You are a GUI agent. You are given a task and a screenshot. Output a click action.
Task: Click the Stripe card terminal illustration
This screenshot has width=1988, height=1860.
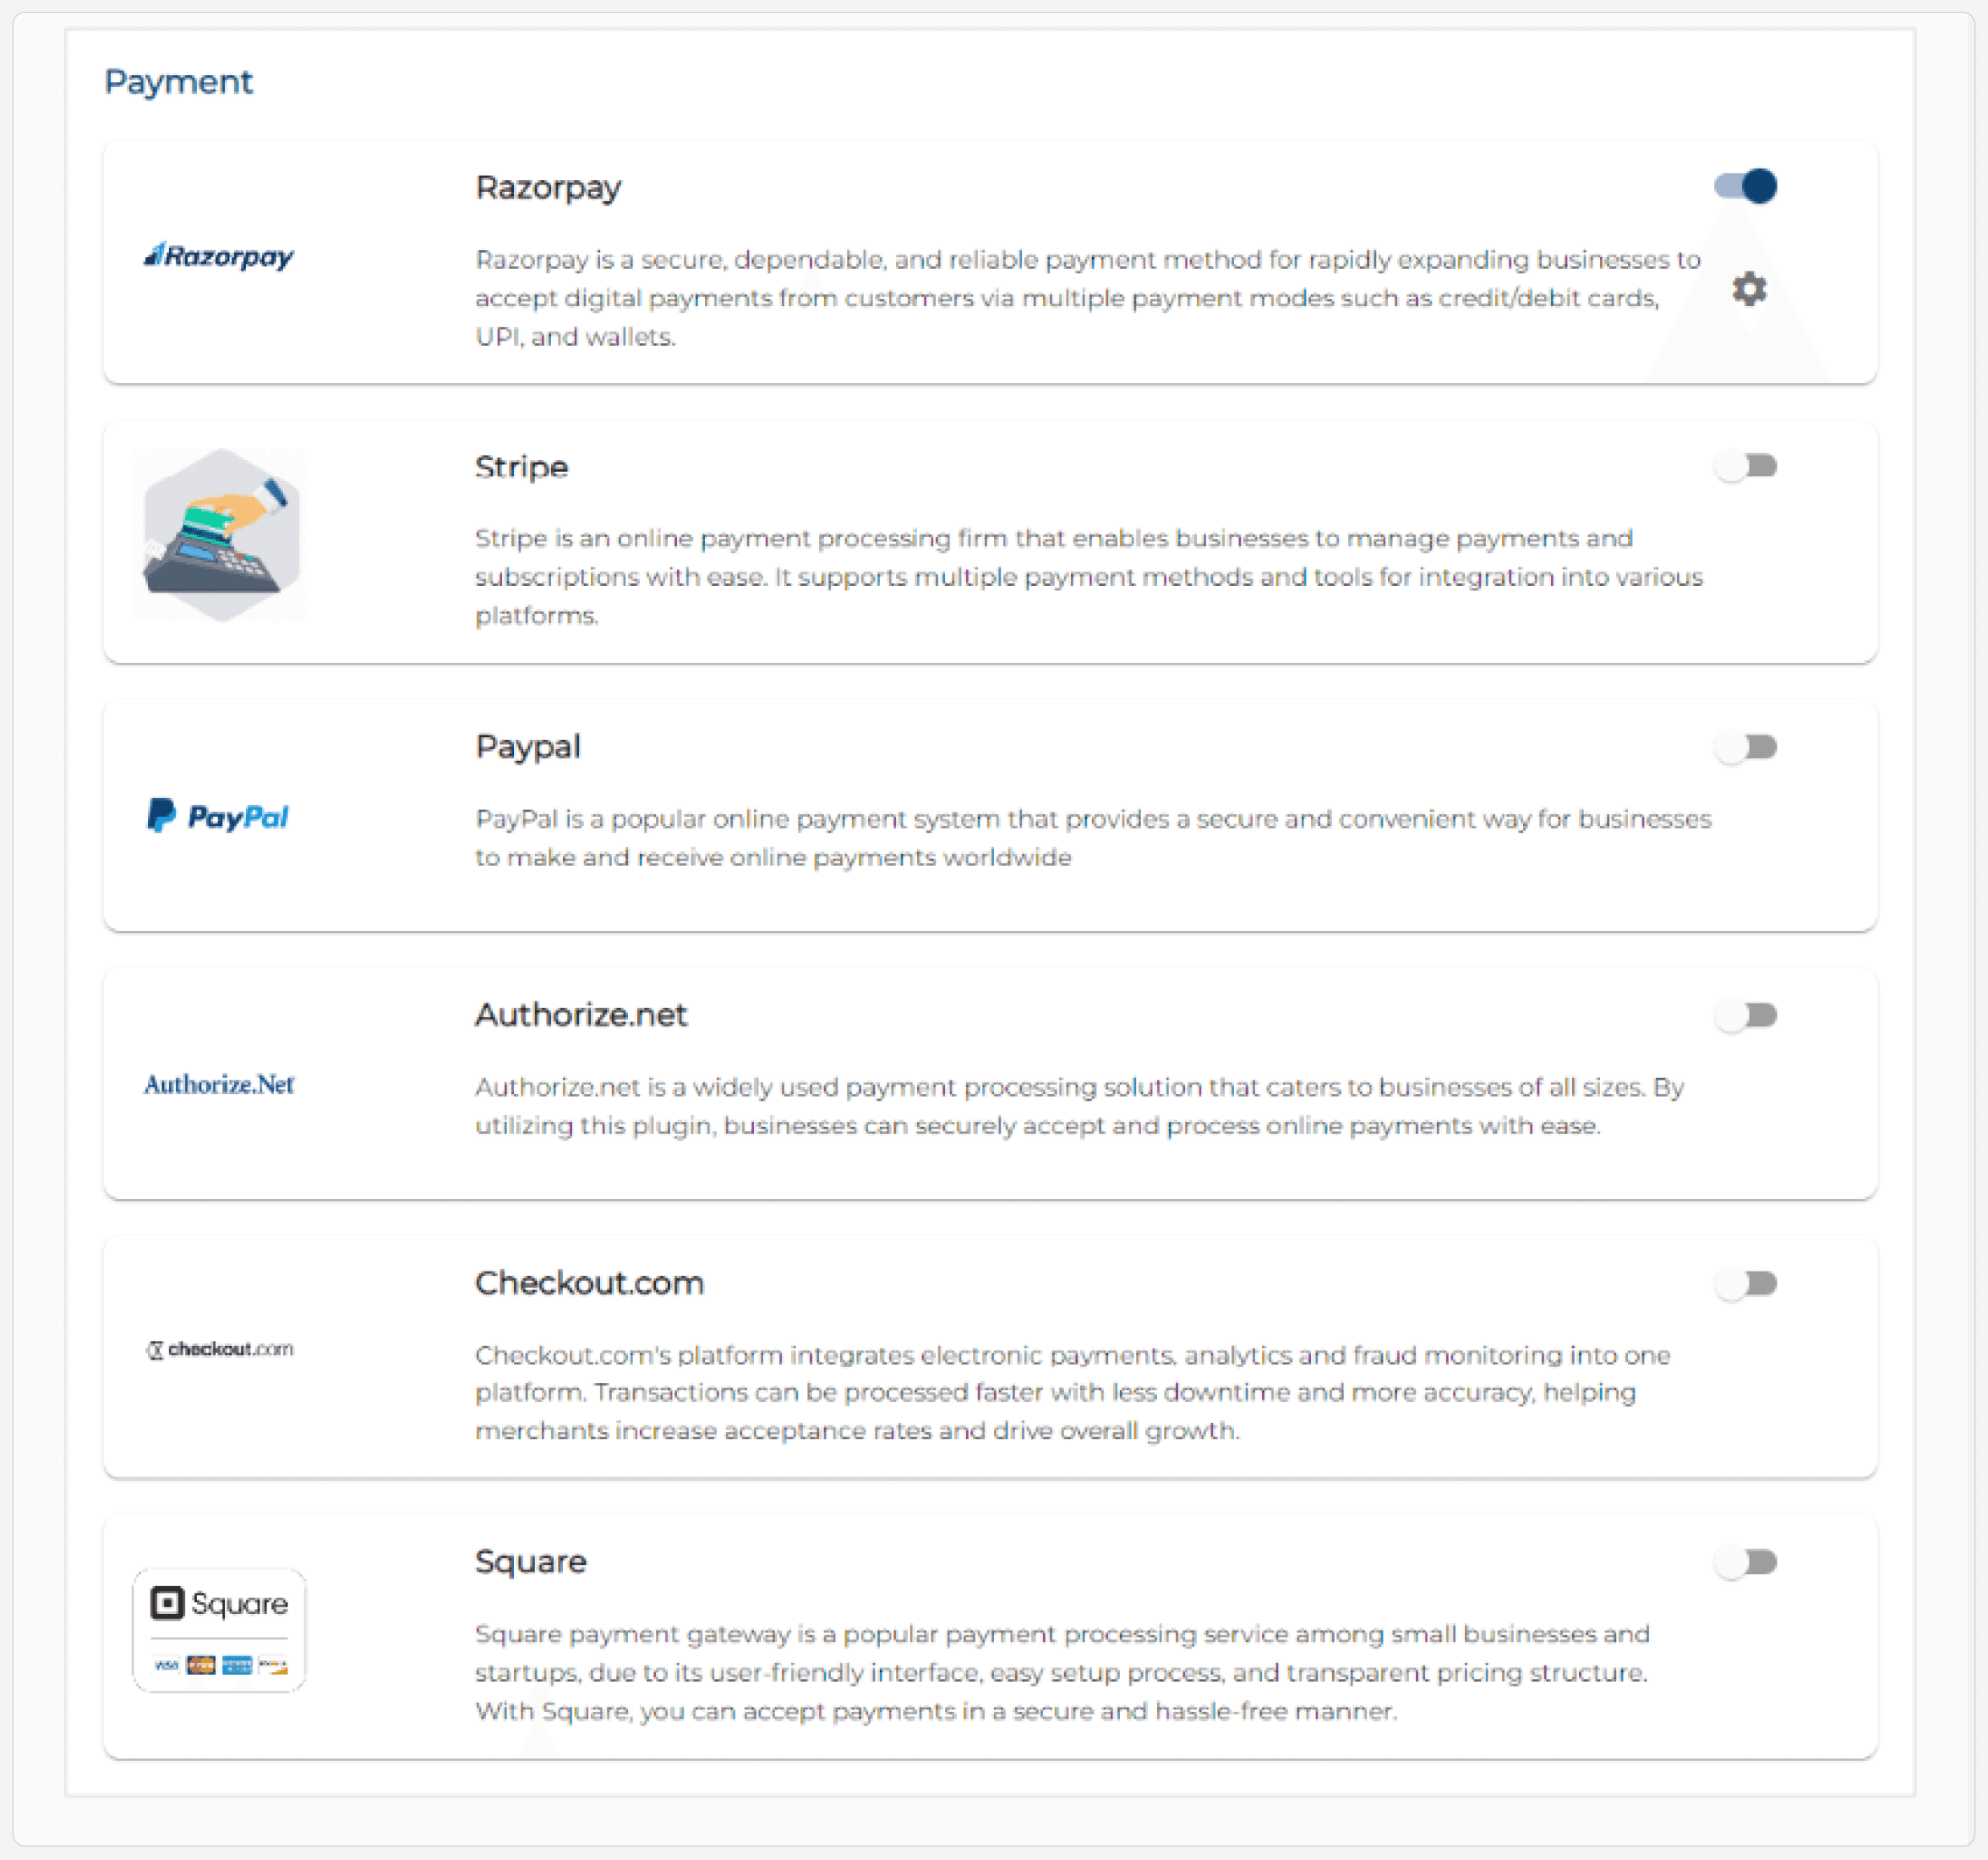[220, 535]
